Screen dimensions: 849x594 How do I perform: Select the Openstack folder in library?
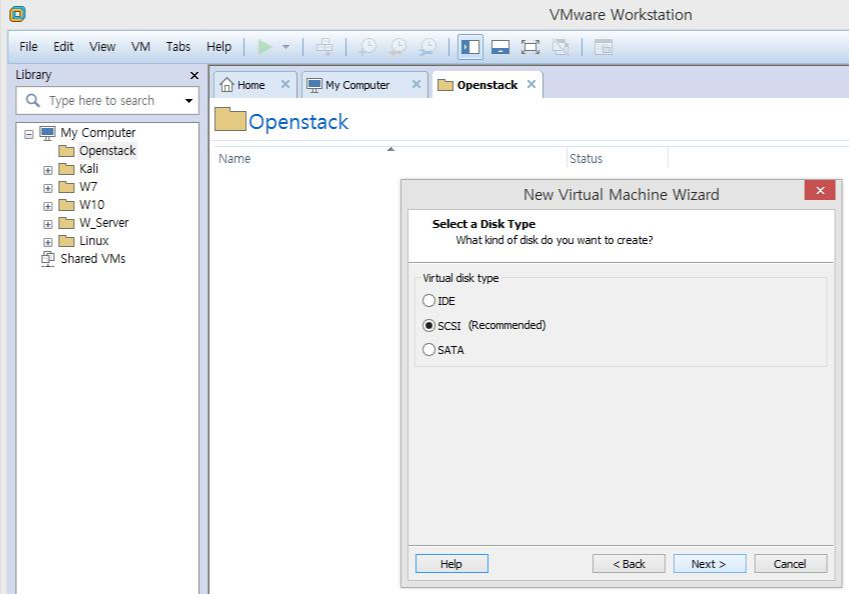pos(107,151)
